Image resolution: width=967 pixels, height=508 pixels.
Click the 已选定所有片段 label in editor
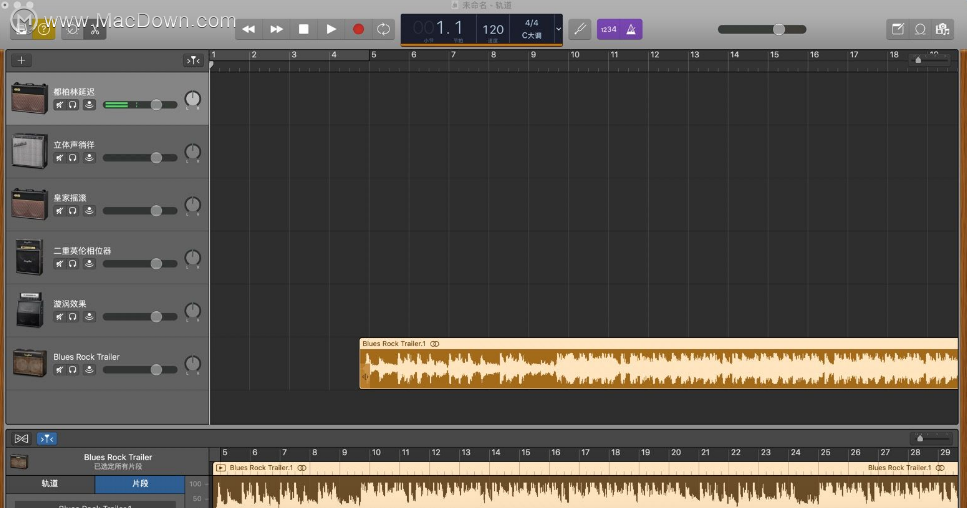coord(118,467)
